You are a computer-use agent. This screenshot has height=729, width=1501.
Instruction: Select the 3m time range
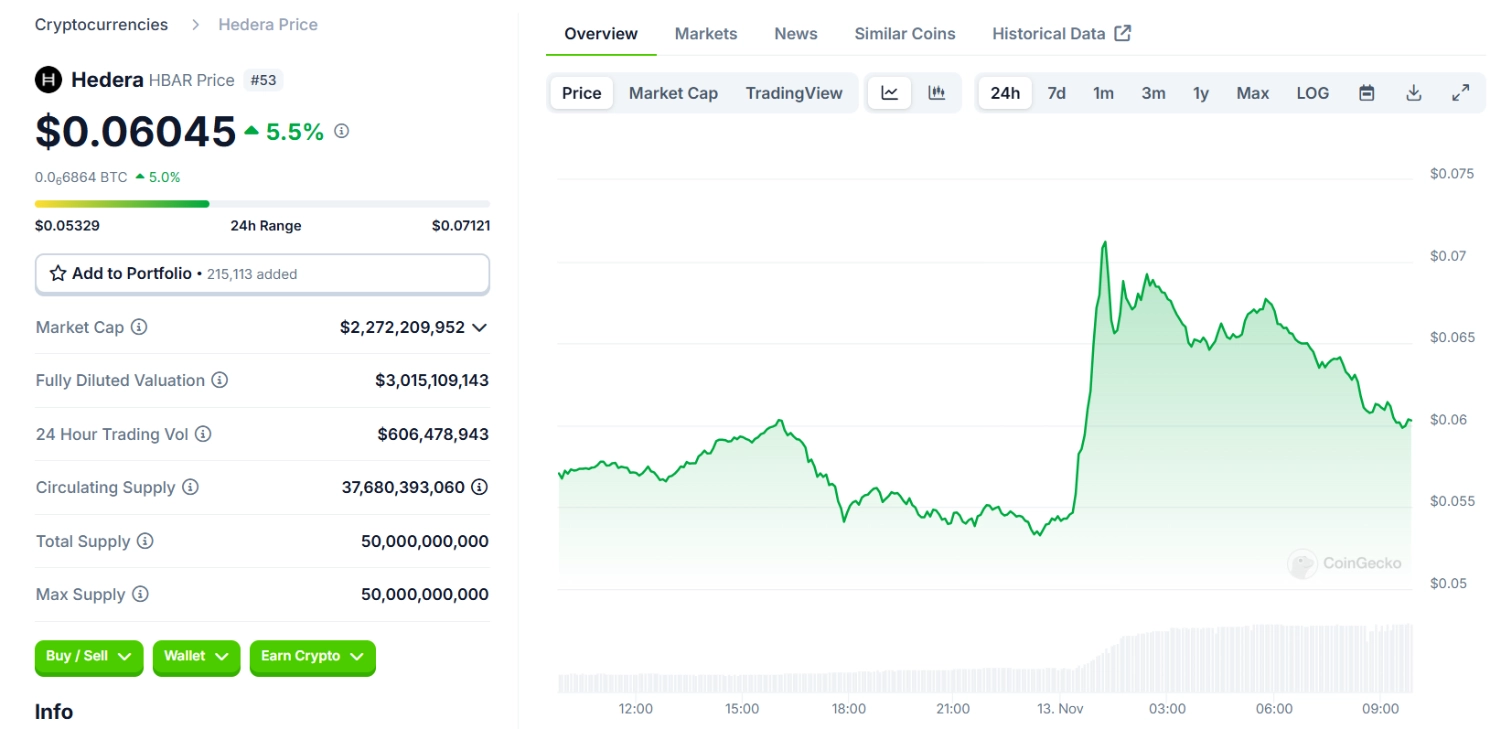point(1153,93)
